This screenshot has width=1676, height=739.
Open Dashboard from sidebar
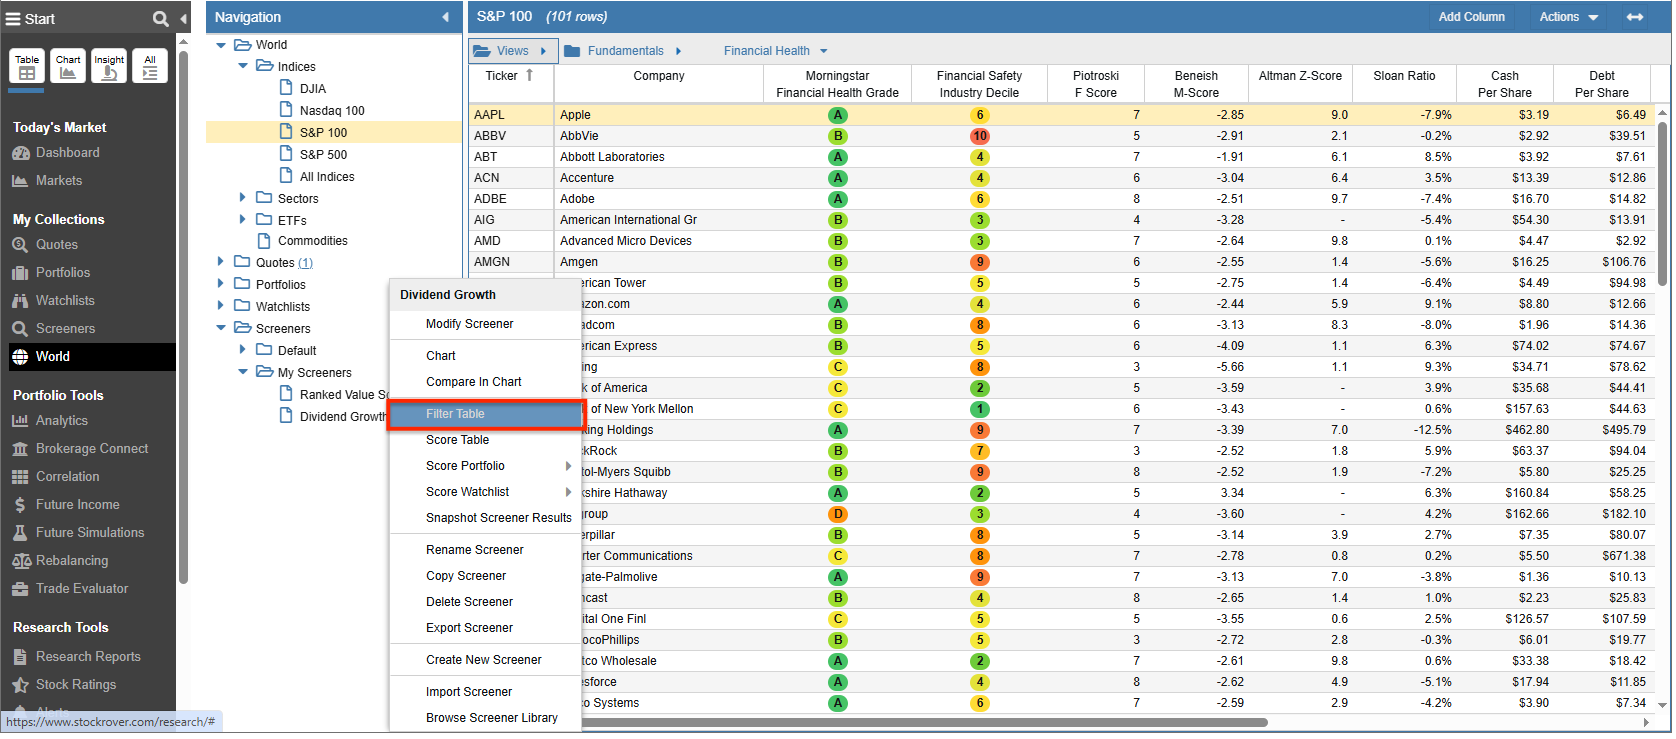pyautogui.click(x=67, y=153)
